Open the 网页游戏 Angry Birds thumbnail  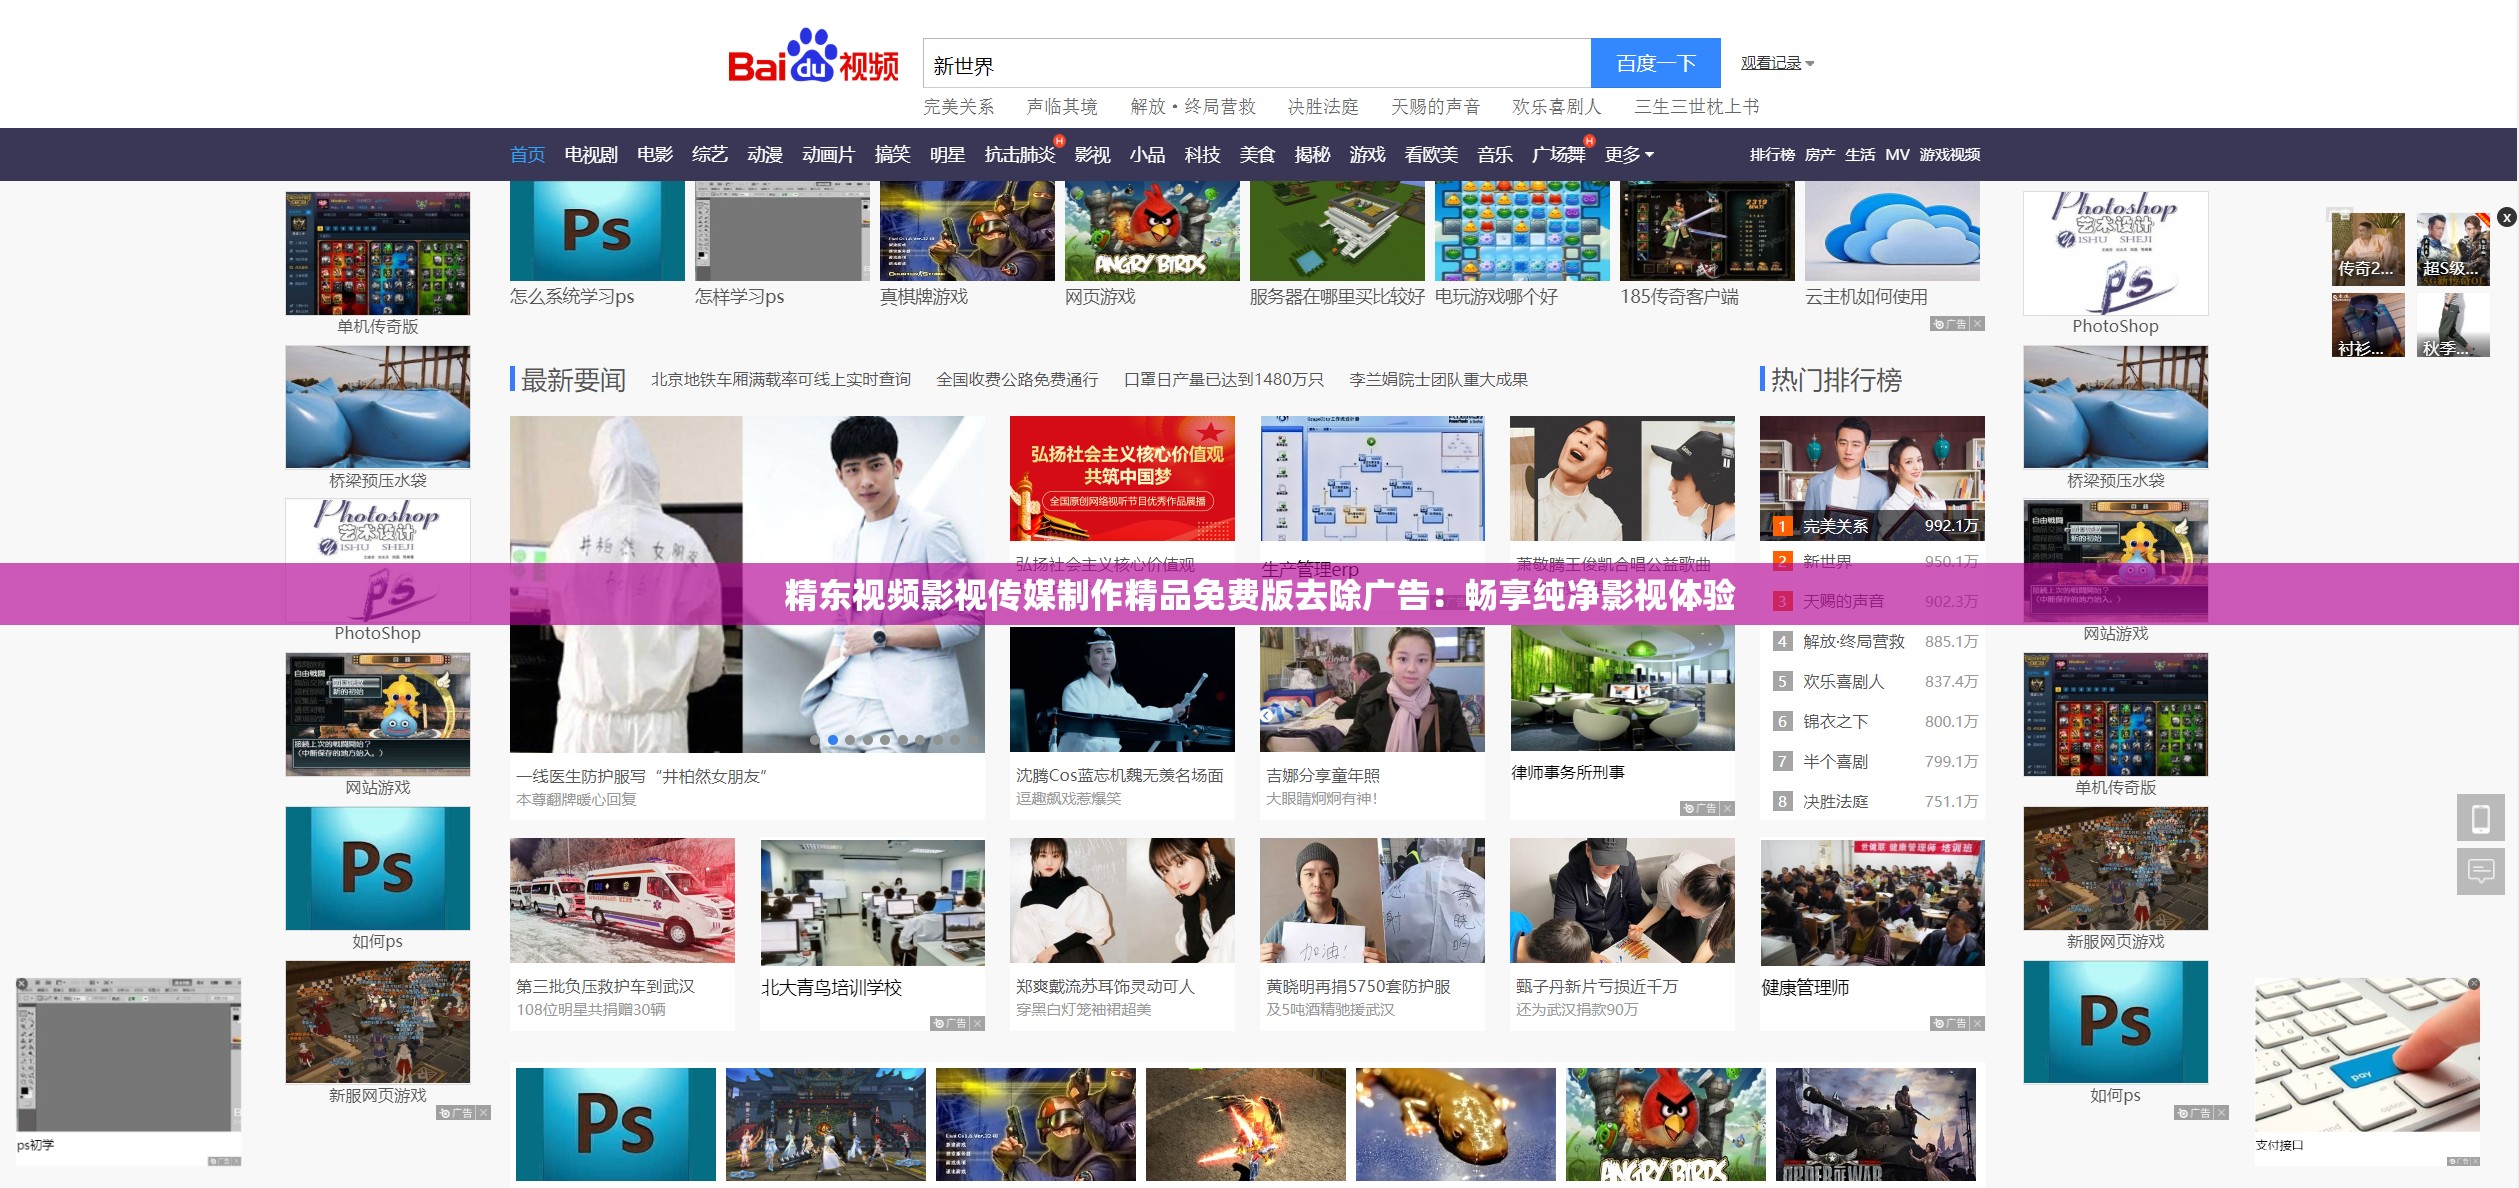(1152, 231)
